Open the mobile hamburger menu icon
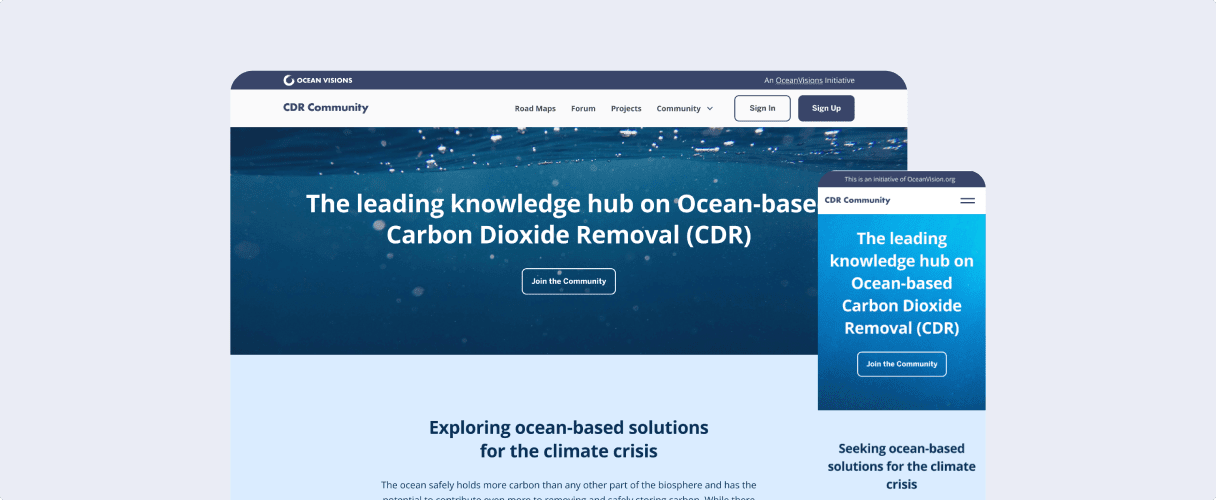1216x500 pixels. pos(967,201)
